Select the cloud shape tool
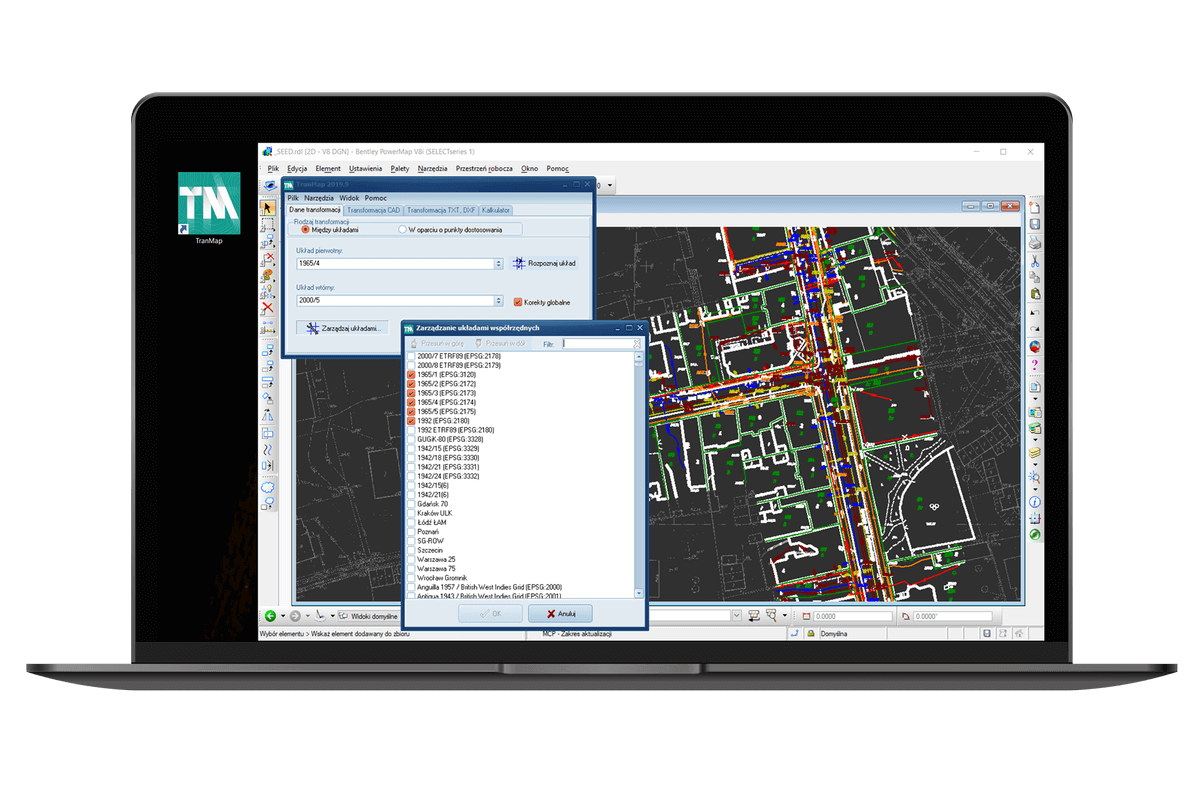This screenshot has height=800, width=1200. pos(268,488)
